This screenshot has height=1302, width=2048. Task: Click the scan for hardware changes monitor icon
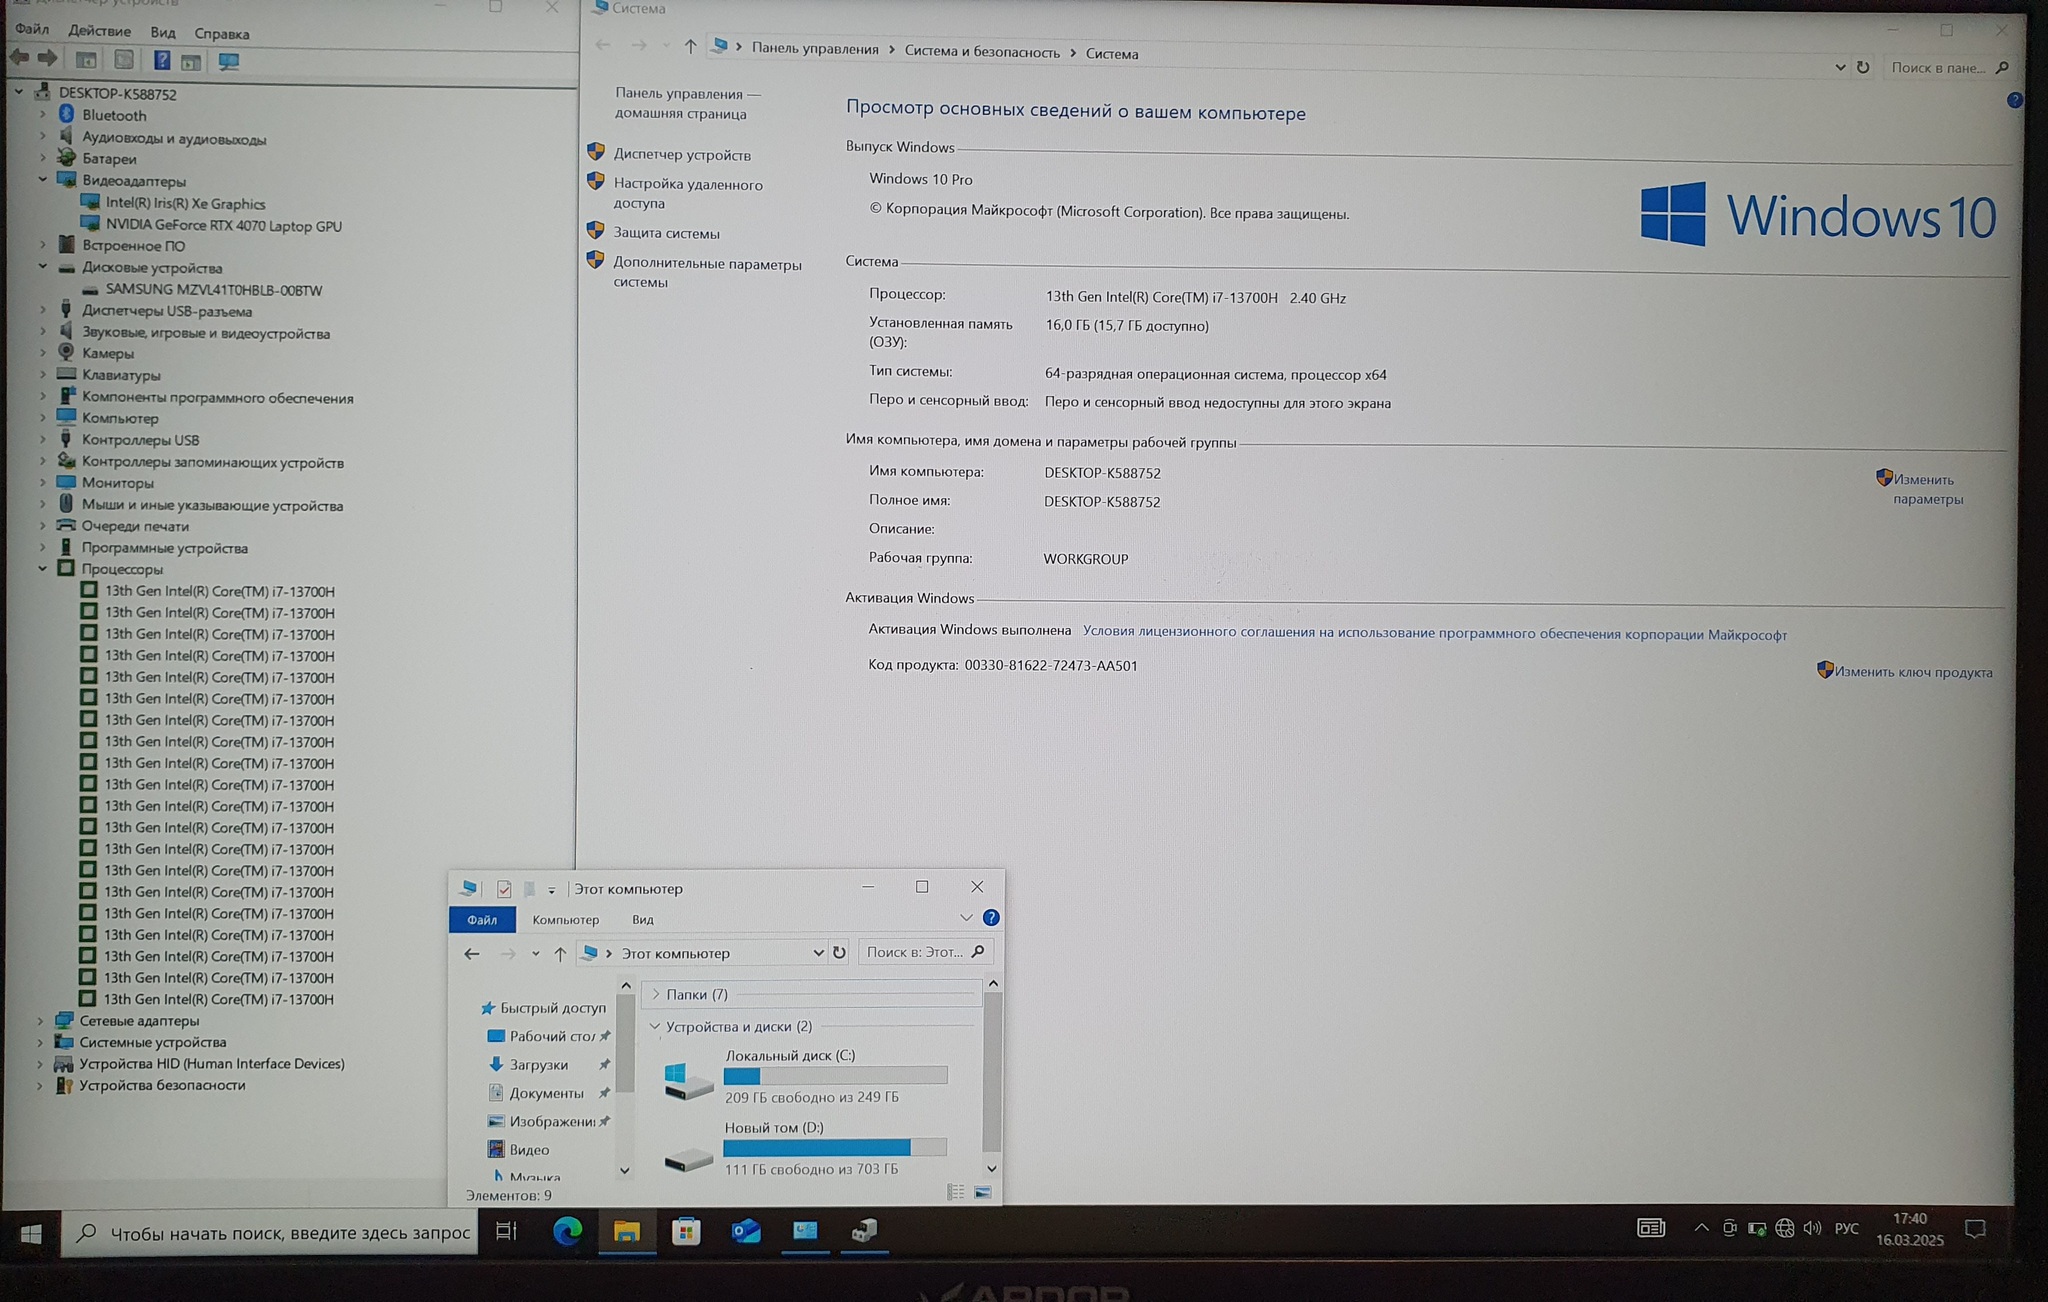229,62
